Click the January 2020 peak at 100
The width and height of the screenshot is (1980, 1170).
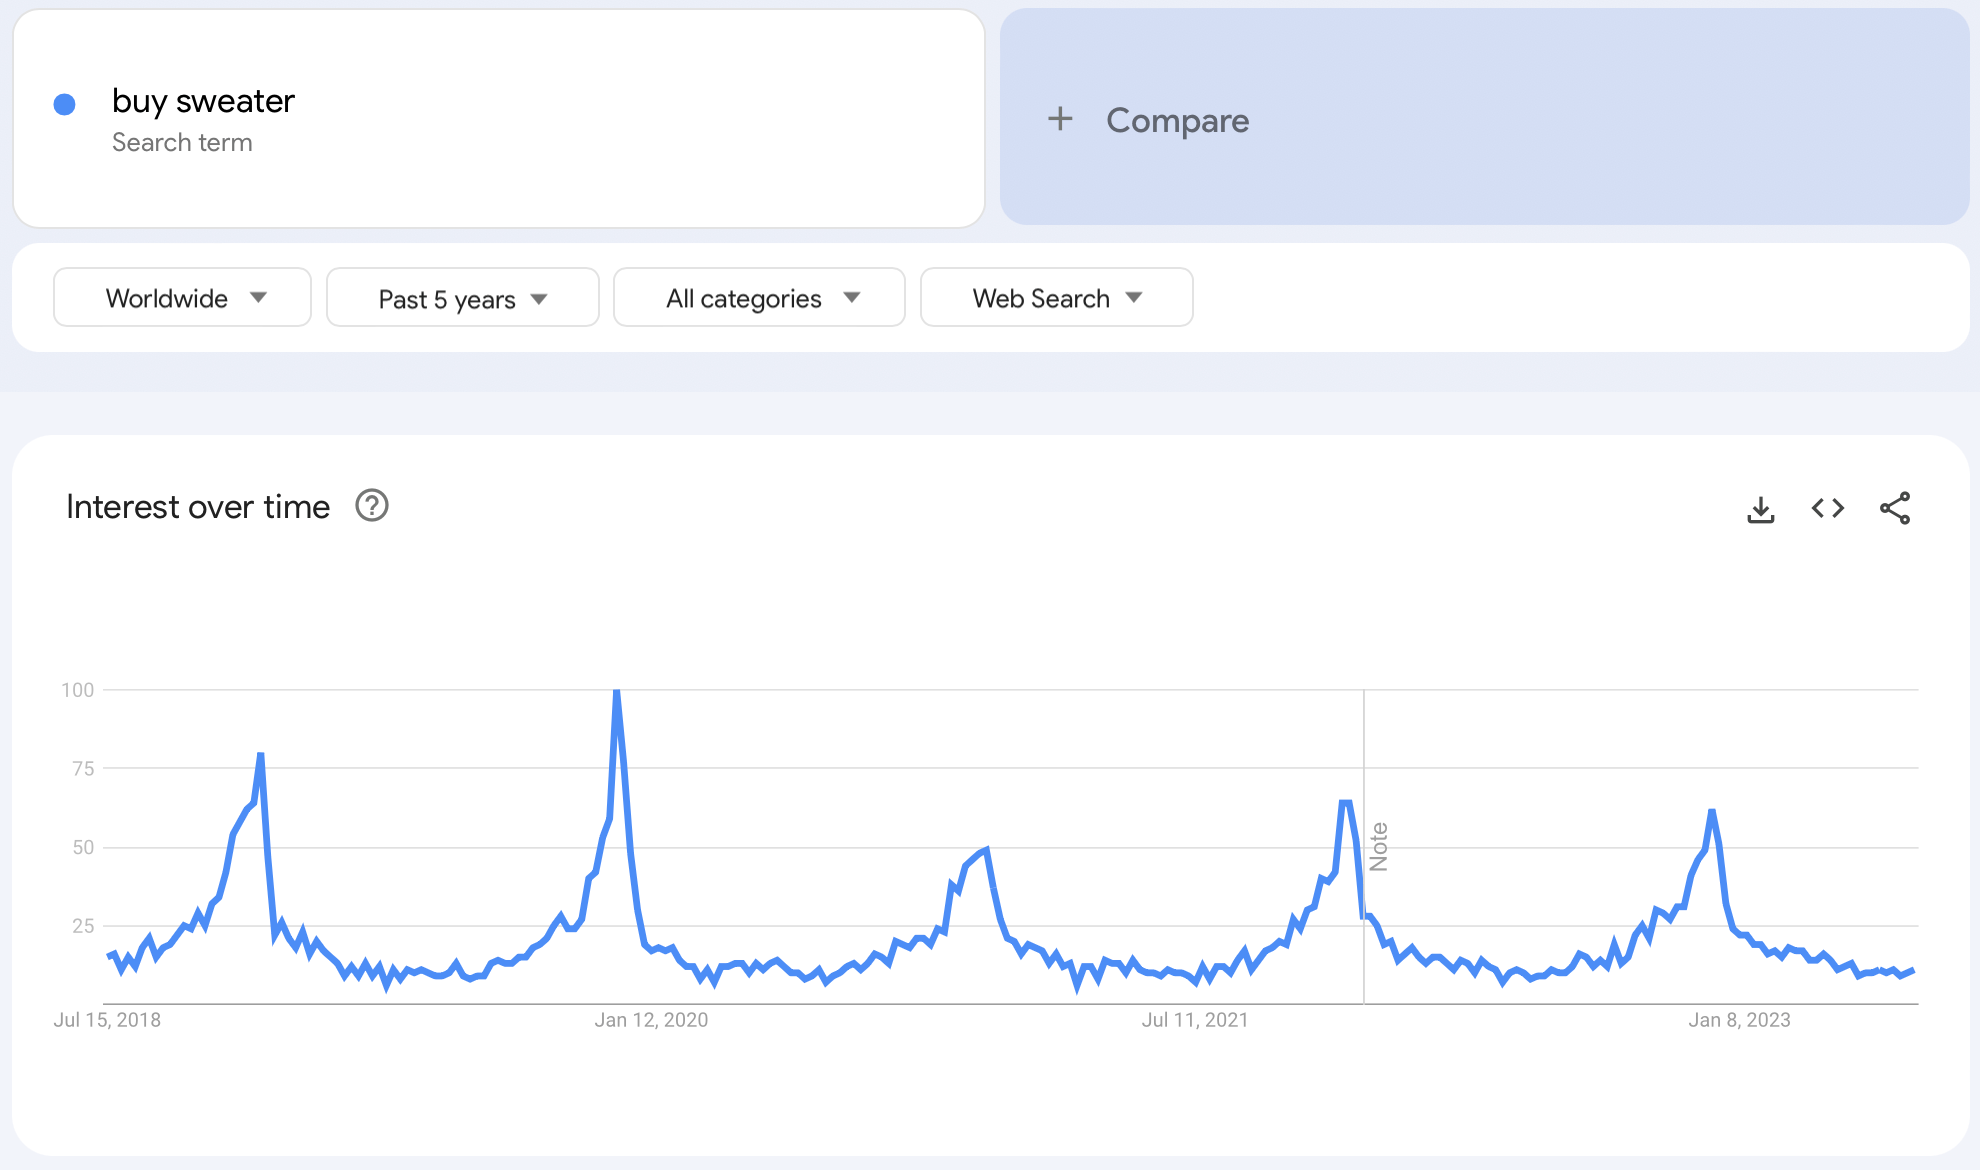[617, 692]
